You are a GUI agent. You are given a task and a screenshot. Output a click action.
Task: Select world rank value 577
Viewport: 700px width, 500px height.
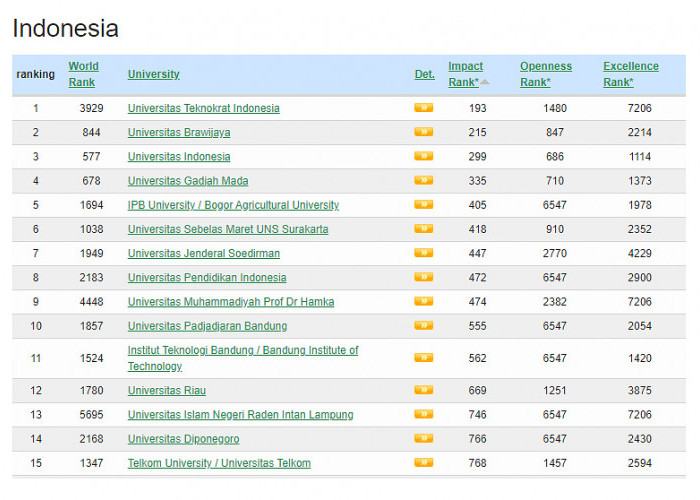[91, 157]
